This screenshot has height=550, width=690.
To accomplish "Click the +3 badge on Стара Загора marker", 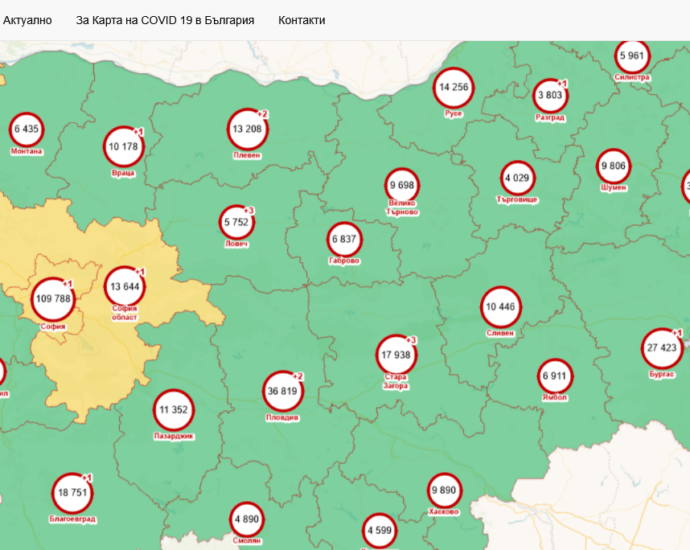I will point(411,340).
